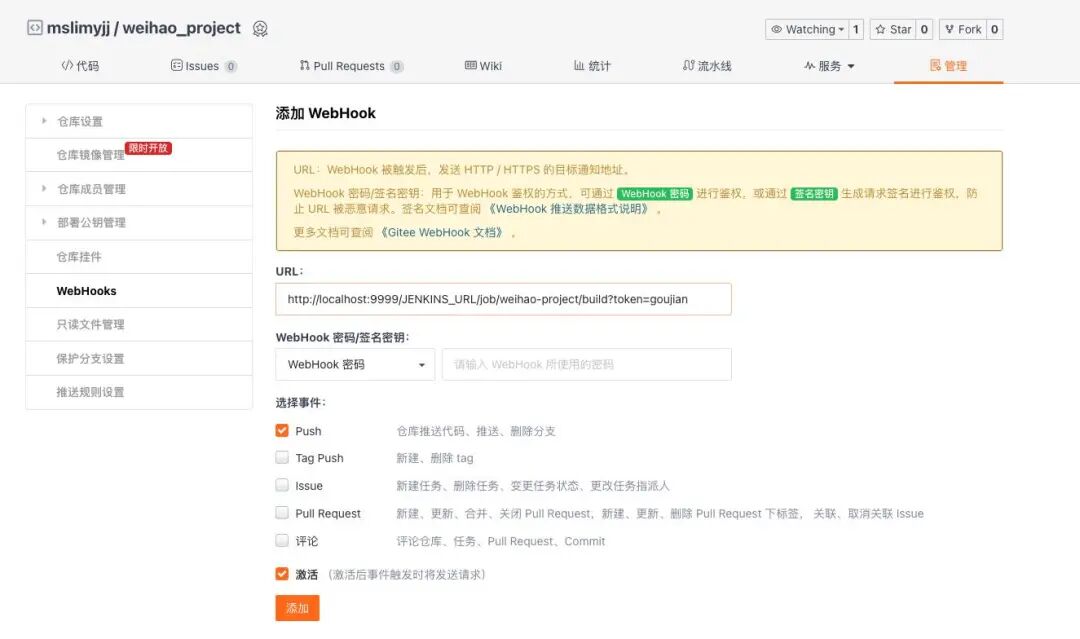Click the Fork count 0

[995, 30]
